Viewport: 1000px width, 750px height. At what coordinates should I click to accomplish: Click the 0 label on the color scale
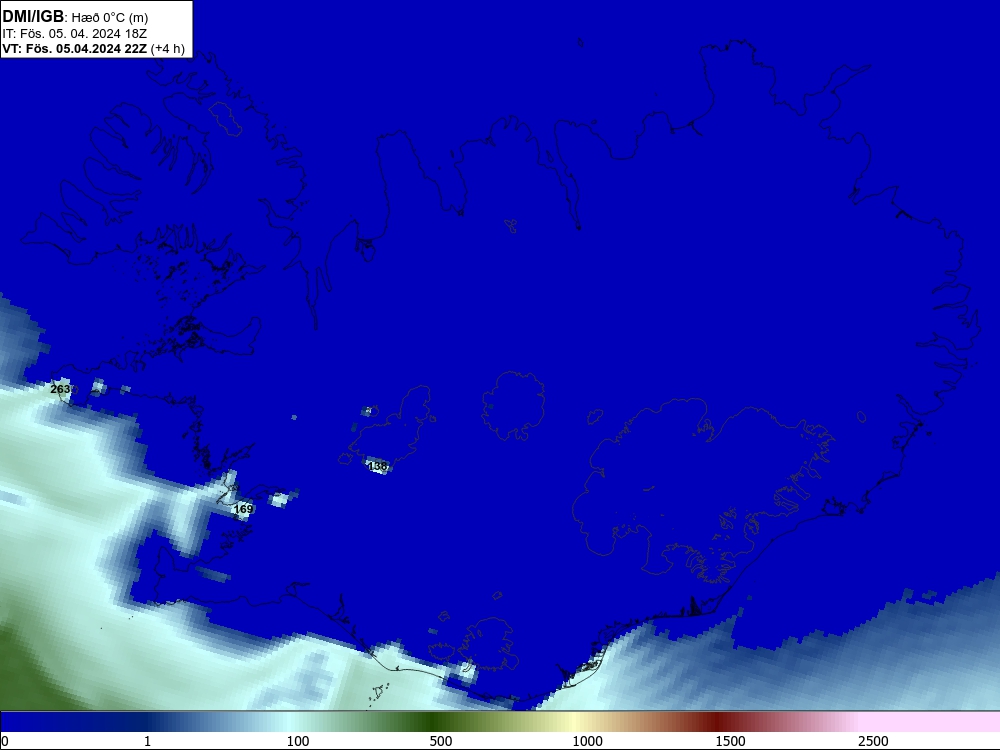pos(5,741)
